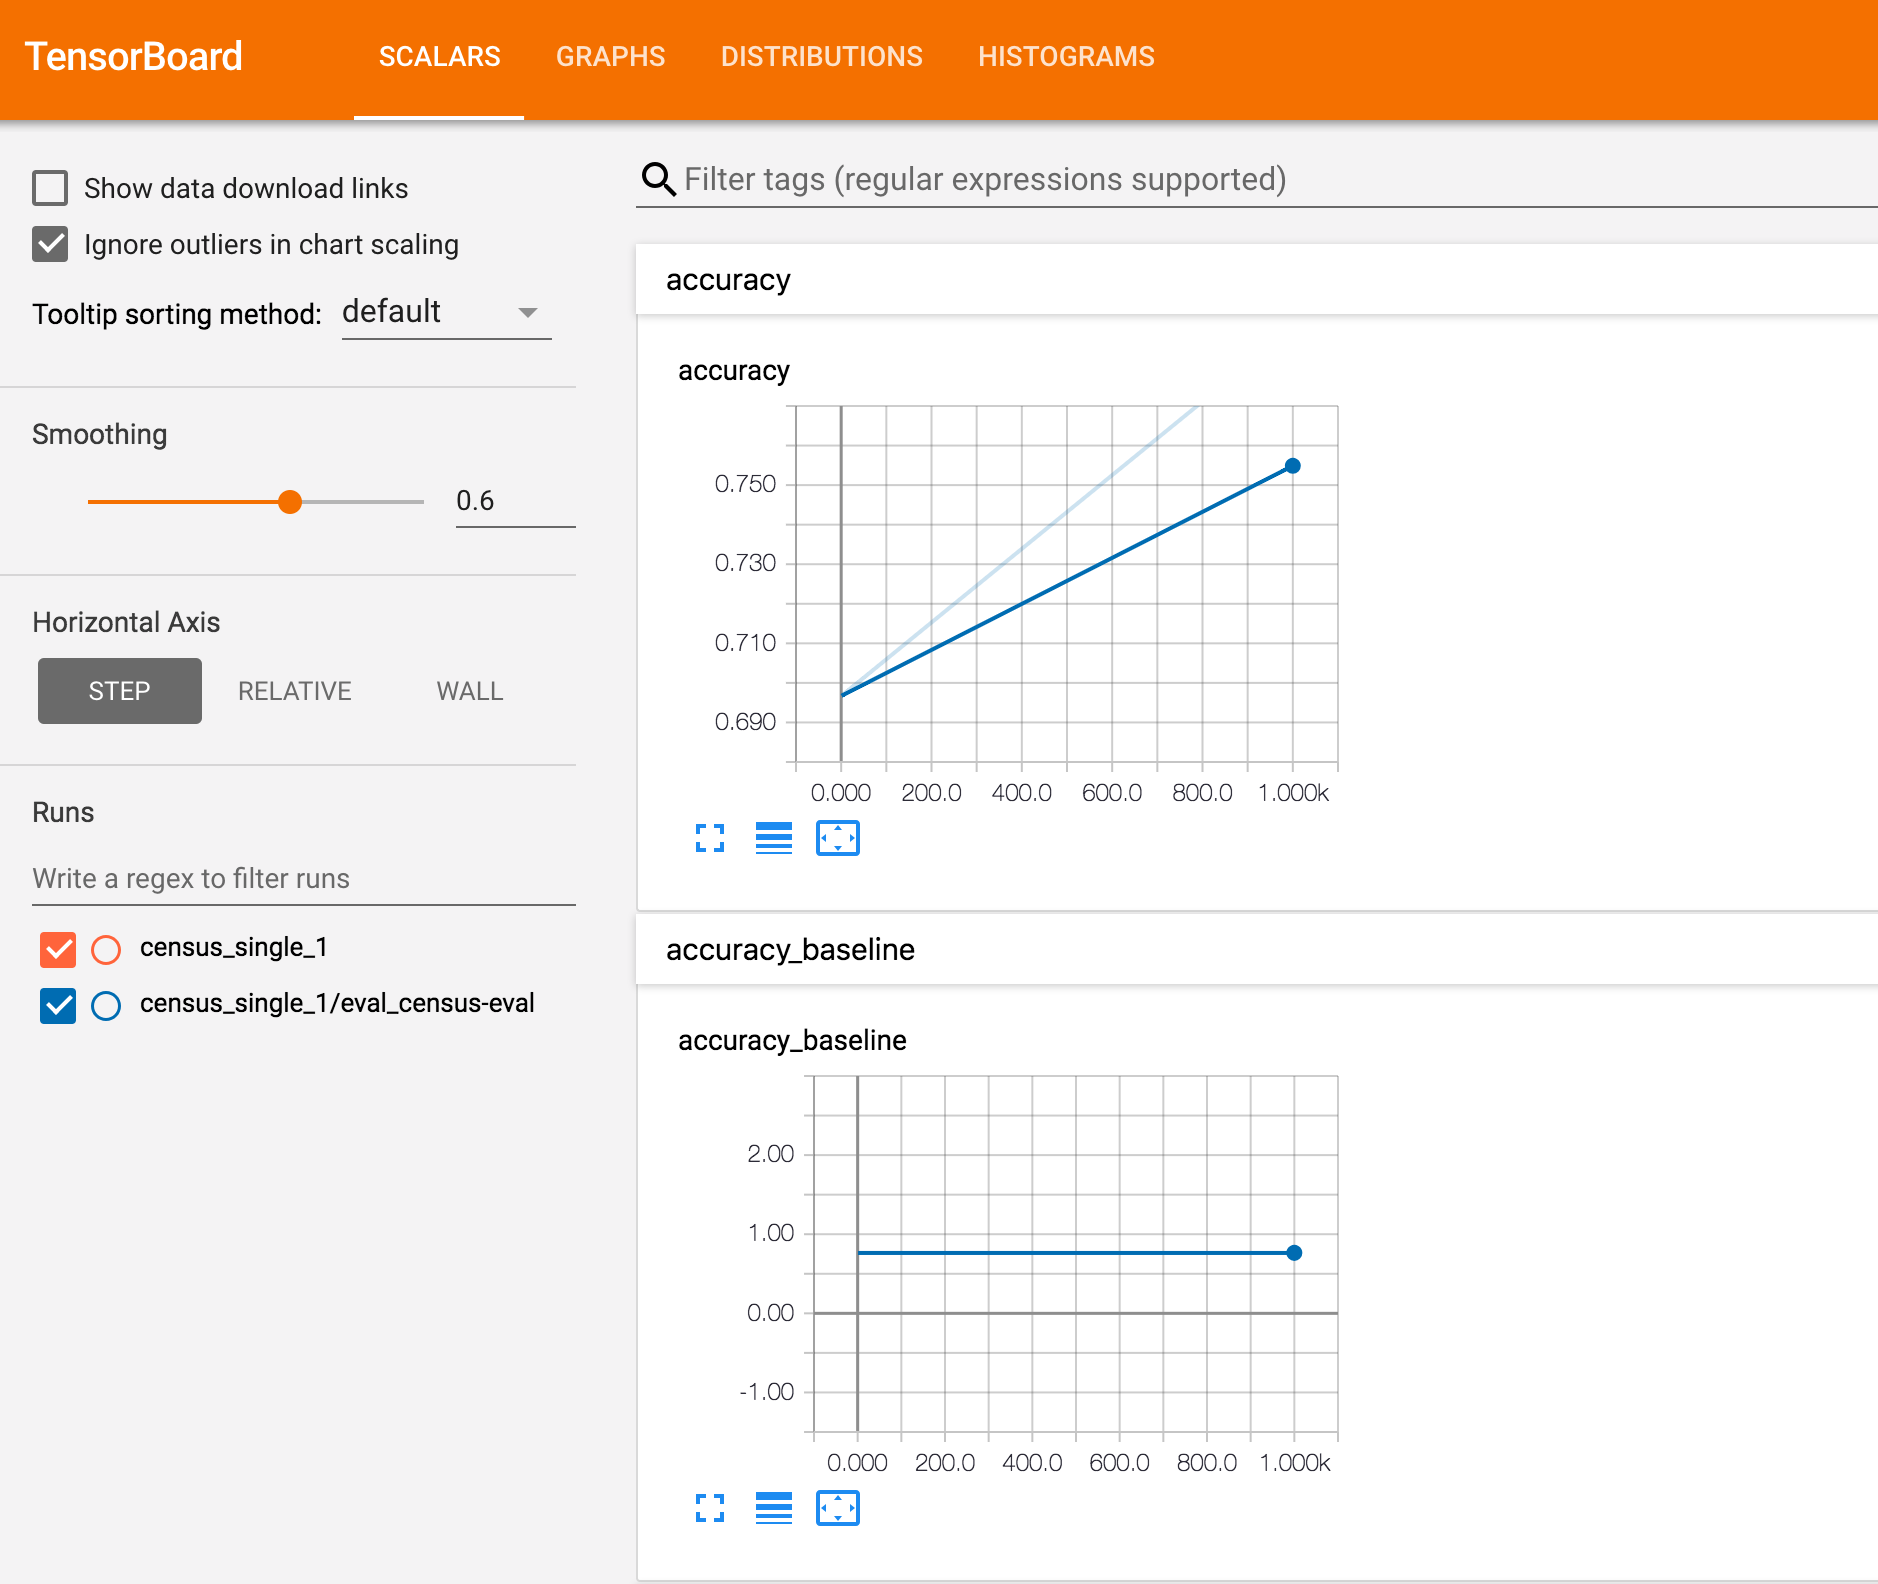This screenshot has width=1878, height=1584.
Task: Uncheck the census_single_1/eval_census-eval run checkbox
Action: tap(58, 1005)
